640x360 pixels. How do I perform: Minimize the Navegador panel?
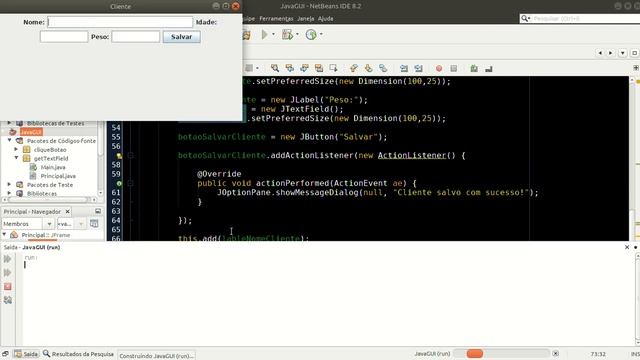coord(98,211)
